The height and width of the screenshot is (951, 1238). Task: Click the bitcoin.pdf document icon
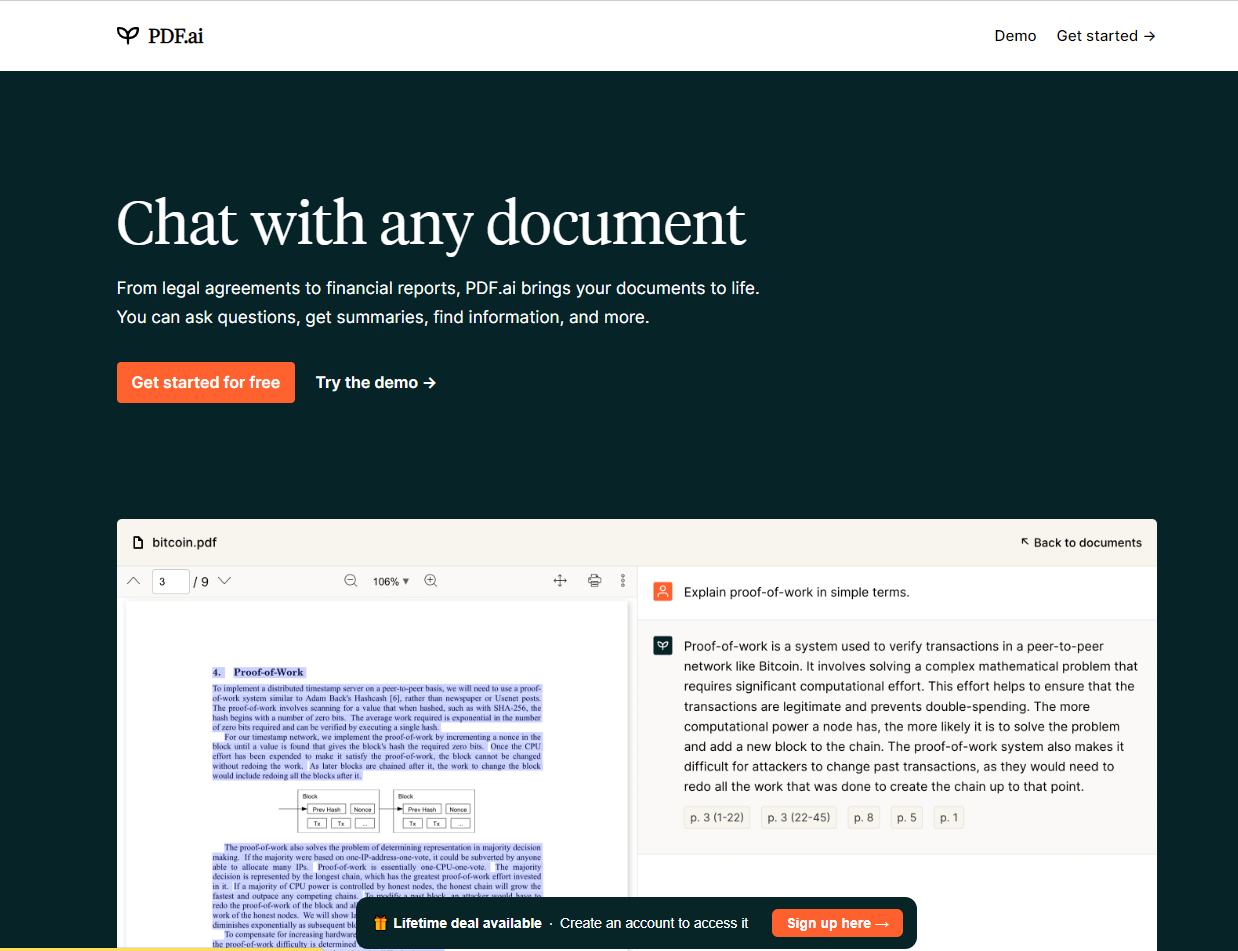tap(138, 542)
